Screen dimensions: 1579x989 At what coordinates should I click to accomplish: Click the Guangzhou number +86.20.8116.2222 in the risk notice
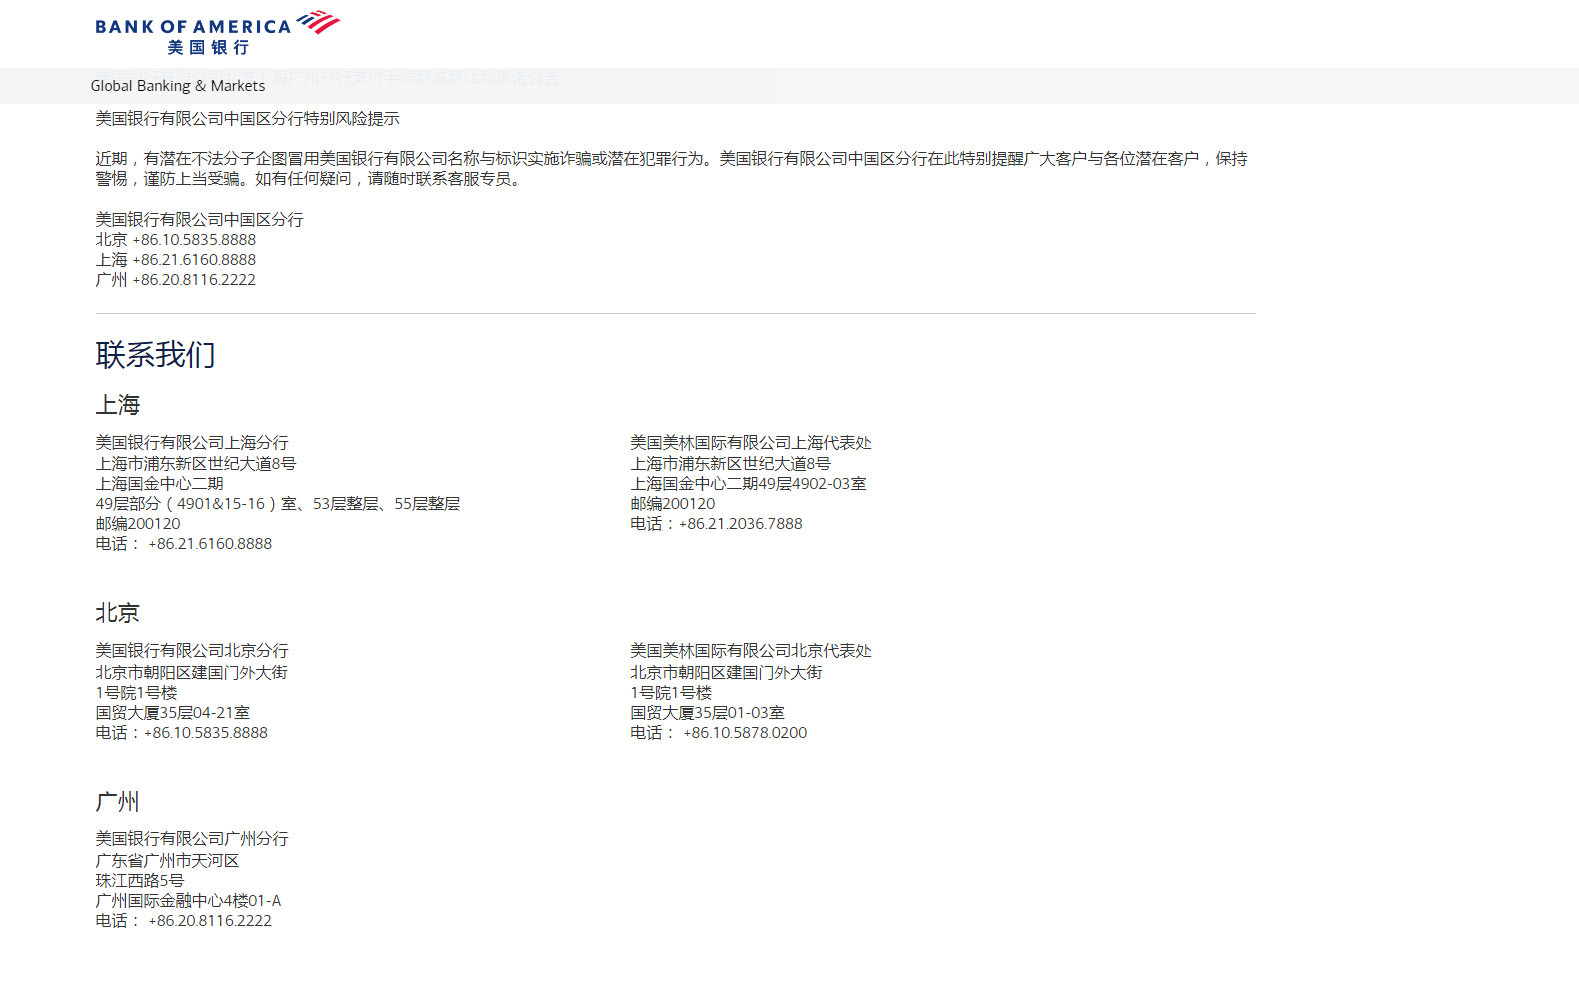click(194, 280)
